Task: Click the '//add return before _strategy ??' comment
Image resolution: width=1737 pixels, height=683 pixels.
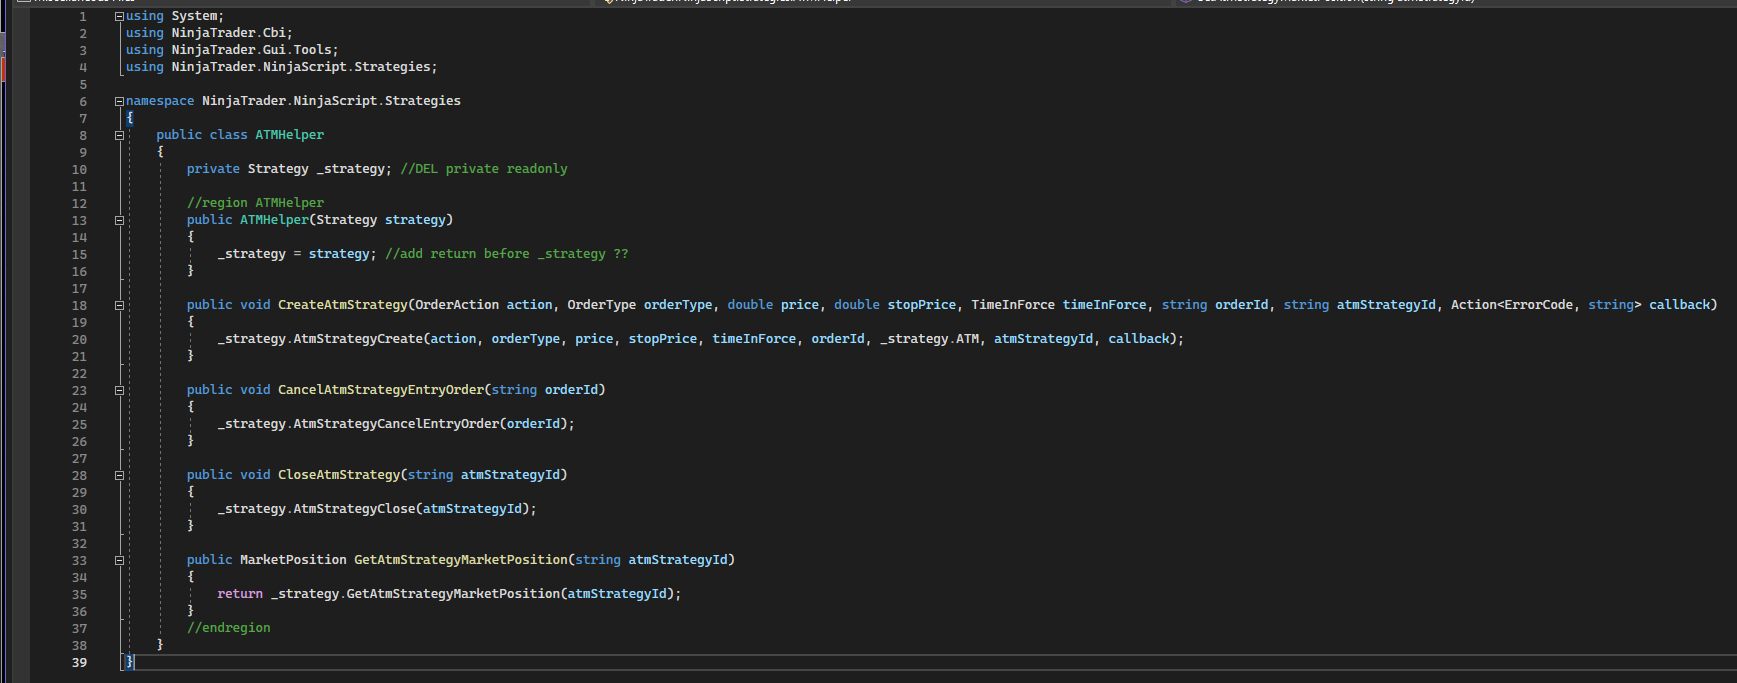Action: (x=507, y=254)
